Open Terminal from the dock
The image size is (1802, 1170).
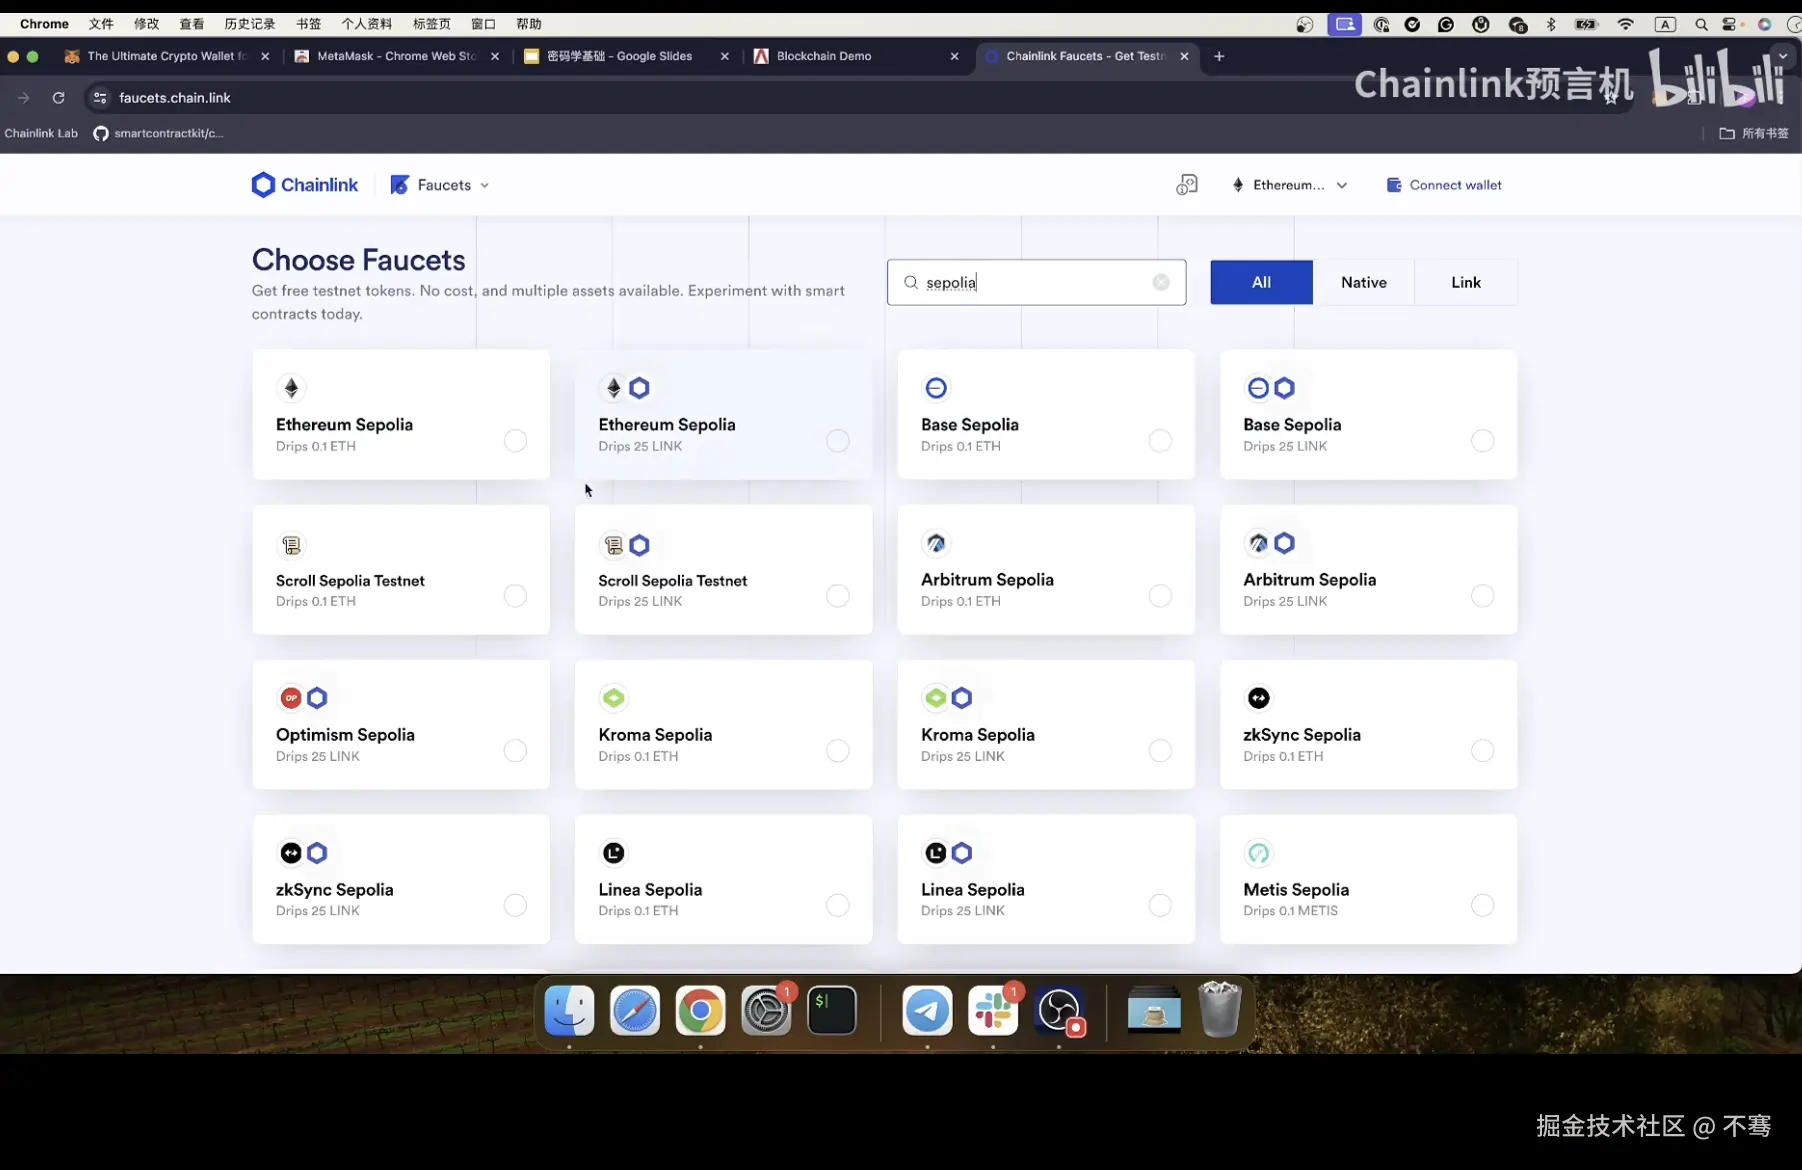(x=832, y=1011)
